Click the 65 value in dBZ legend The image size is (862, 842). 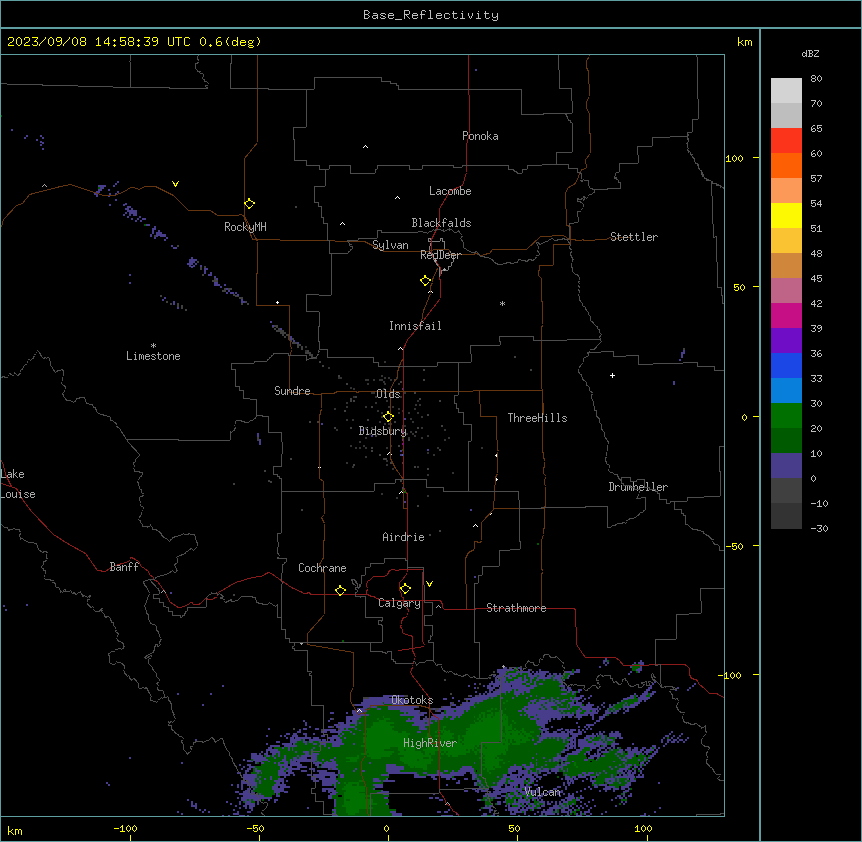[816, 129]
